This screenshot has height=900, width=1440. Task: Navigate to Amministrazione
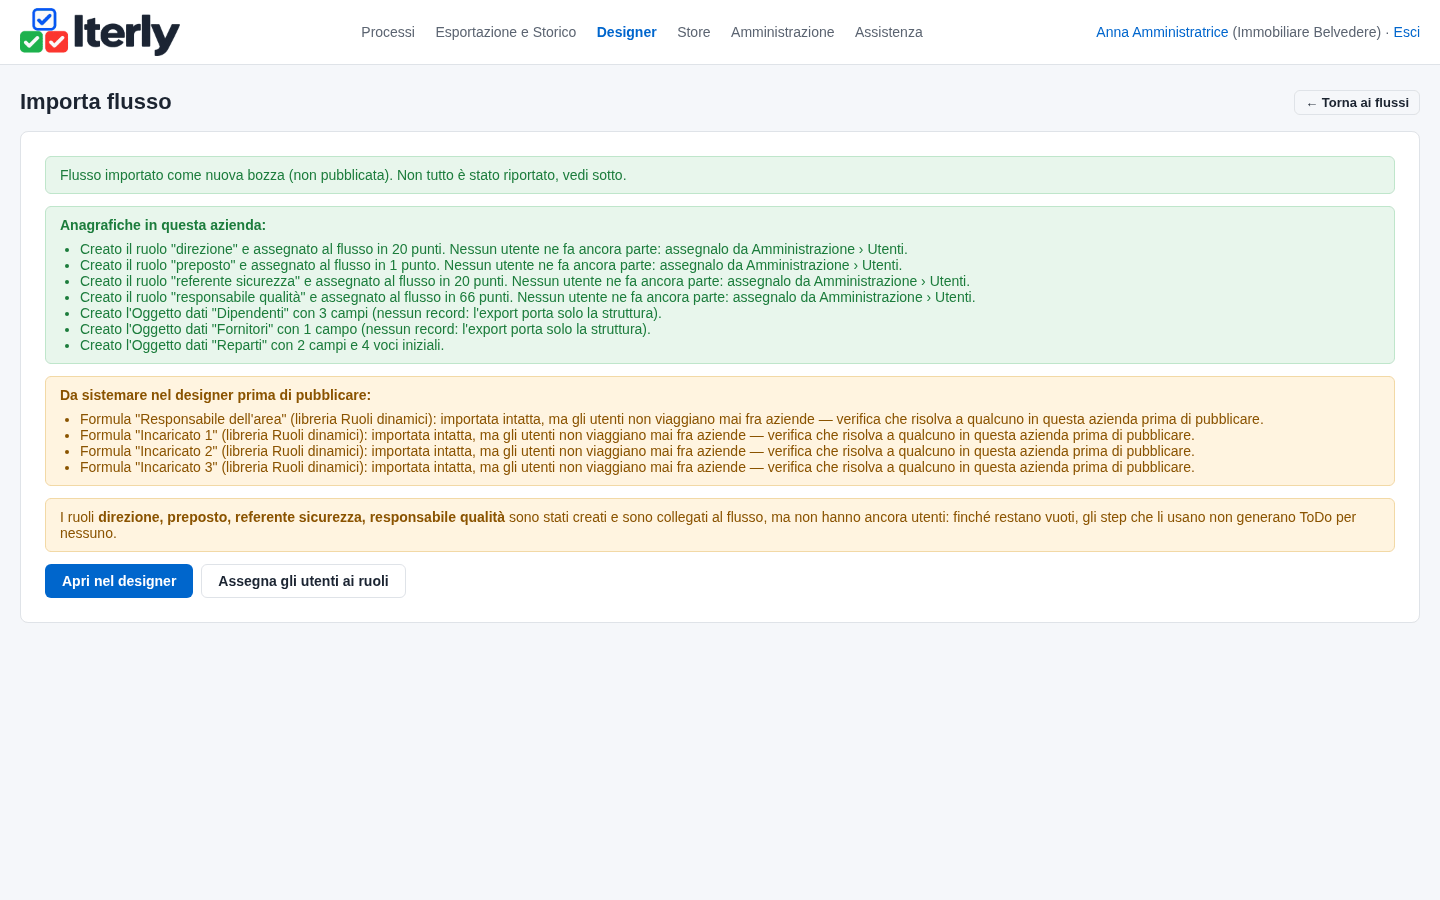pos(783,32)
